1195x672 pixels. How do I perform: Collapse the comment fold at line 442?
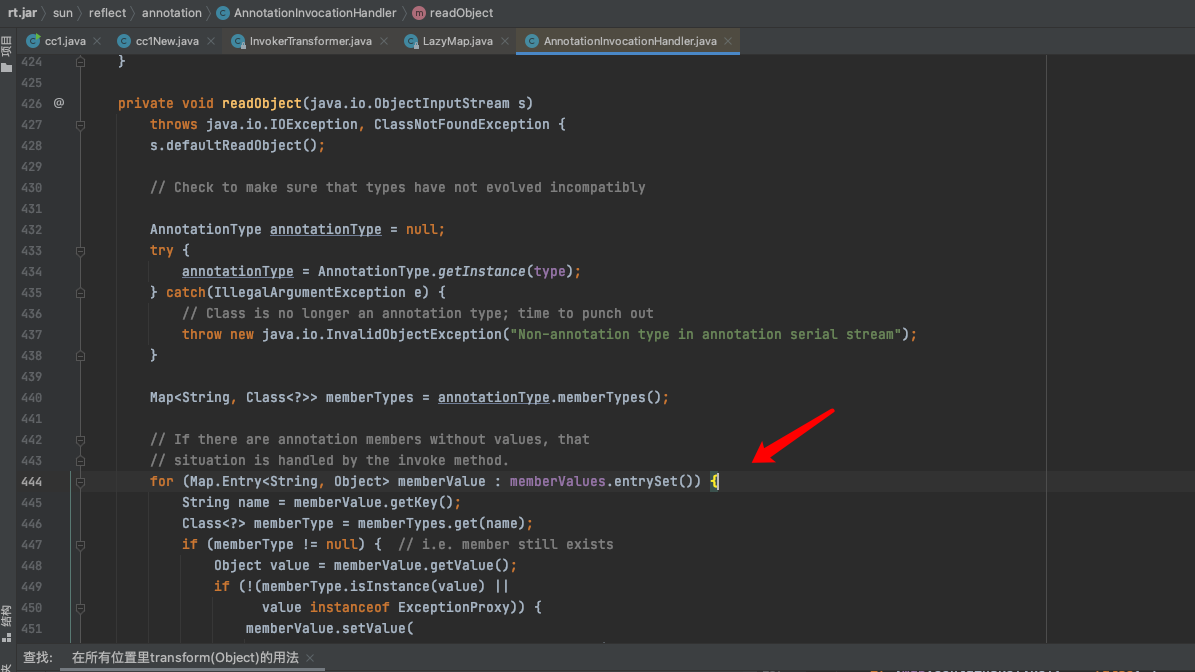coord(80,440)
